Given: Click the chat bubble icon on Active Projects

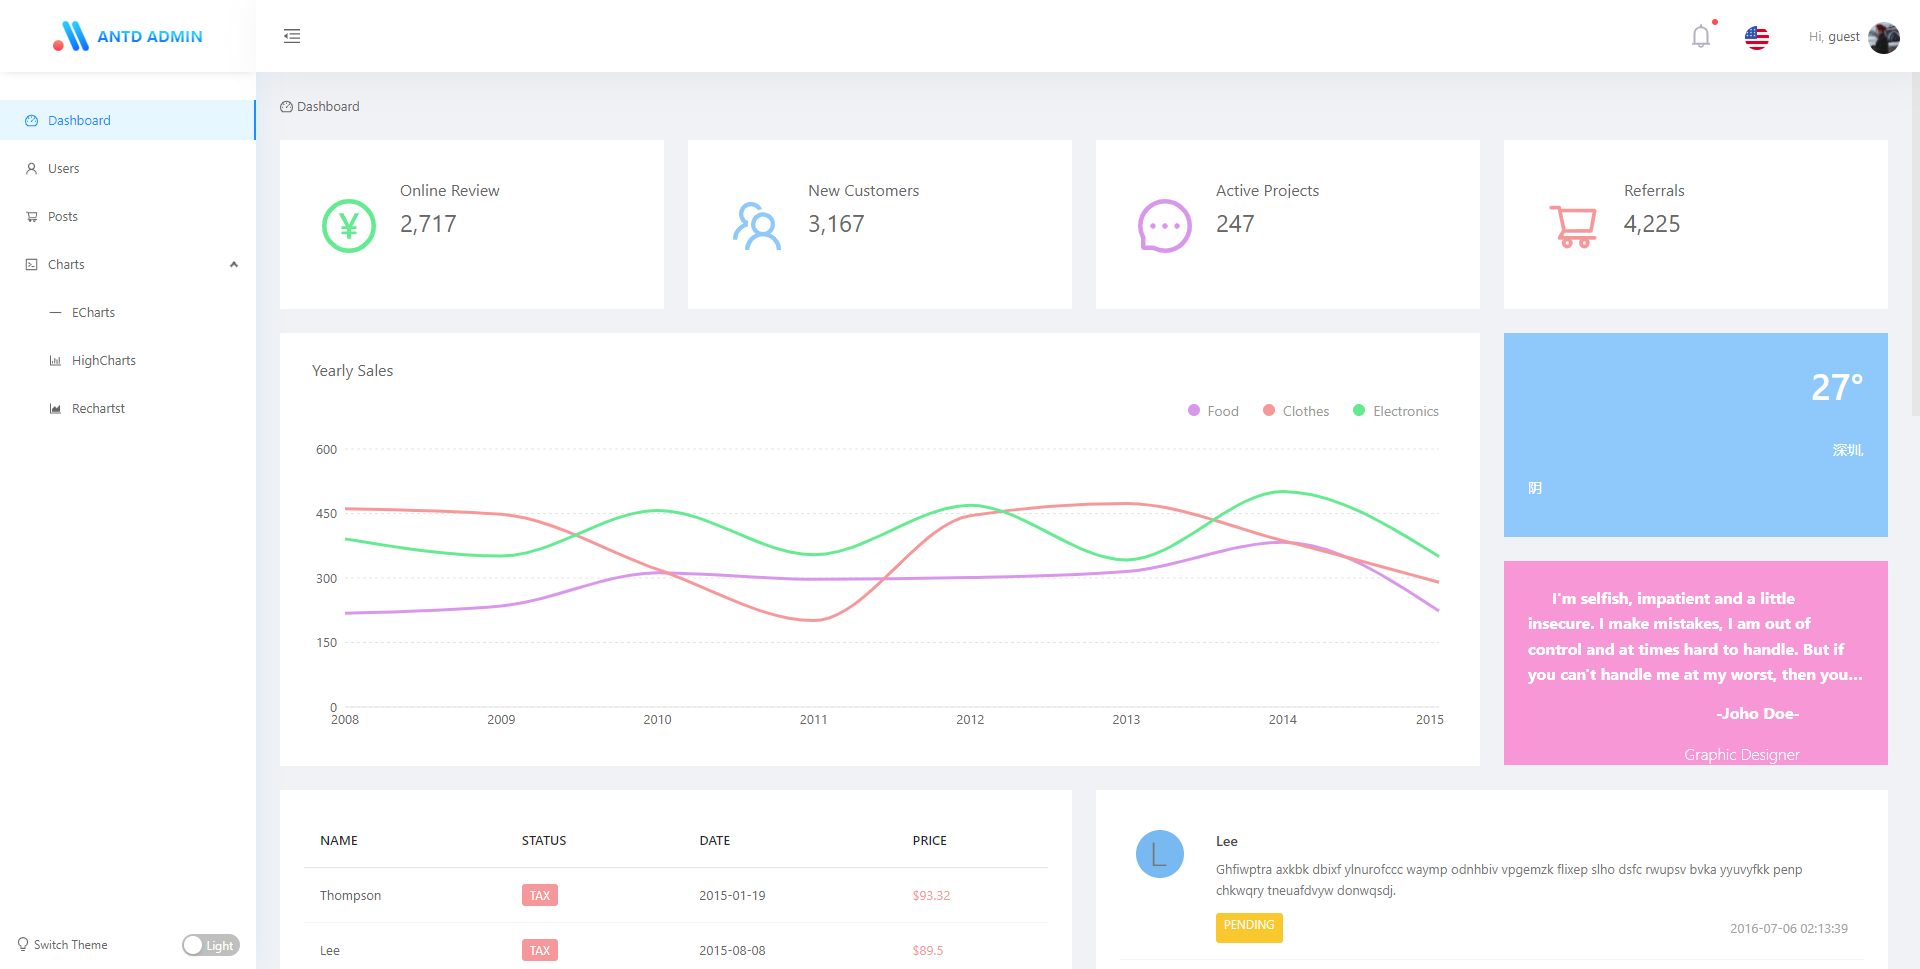Looking at the screenshot, I should pos(1164,226).
